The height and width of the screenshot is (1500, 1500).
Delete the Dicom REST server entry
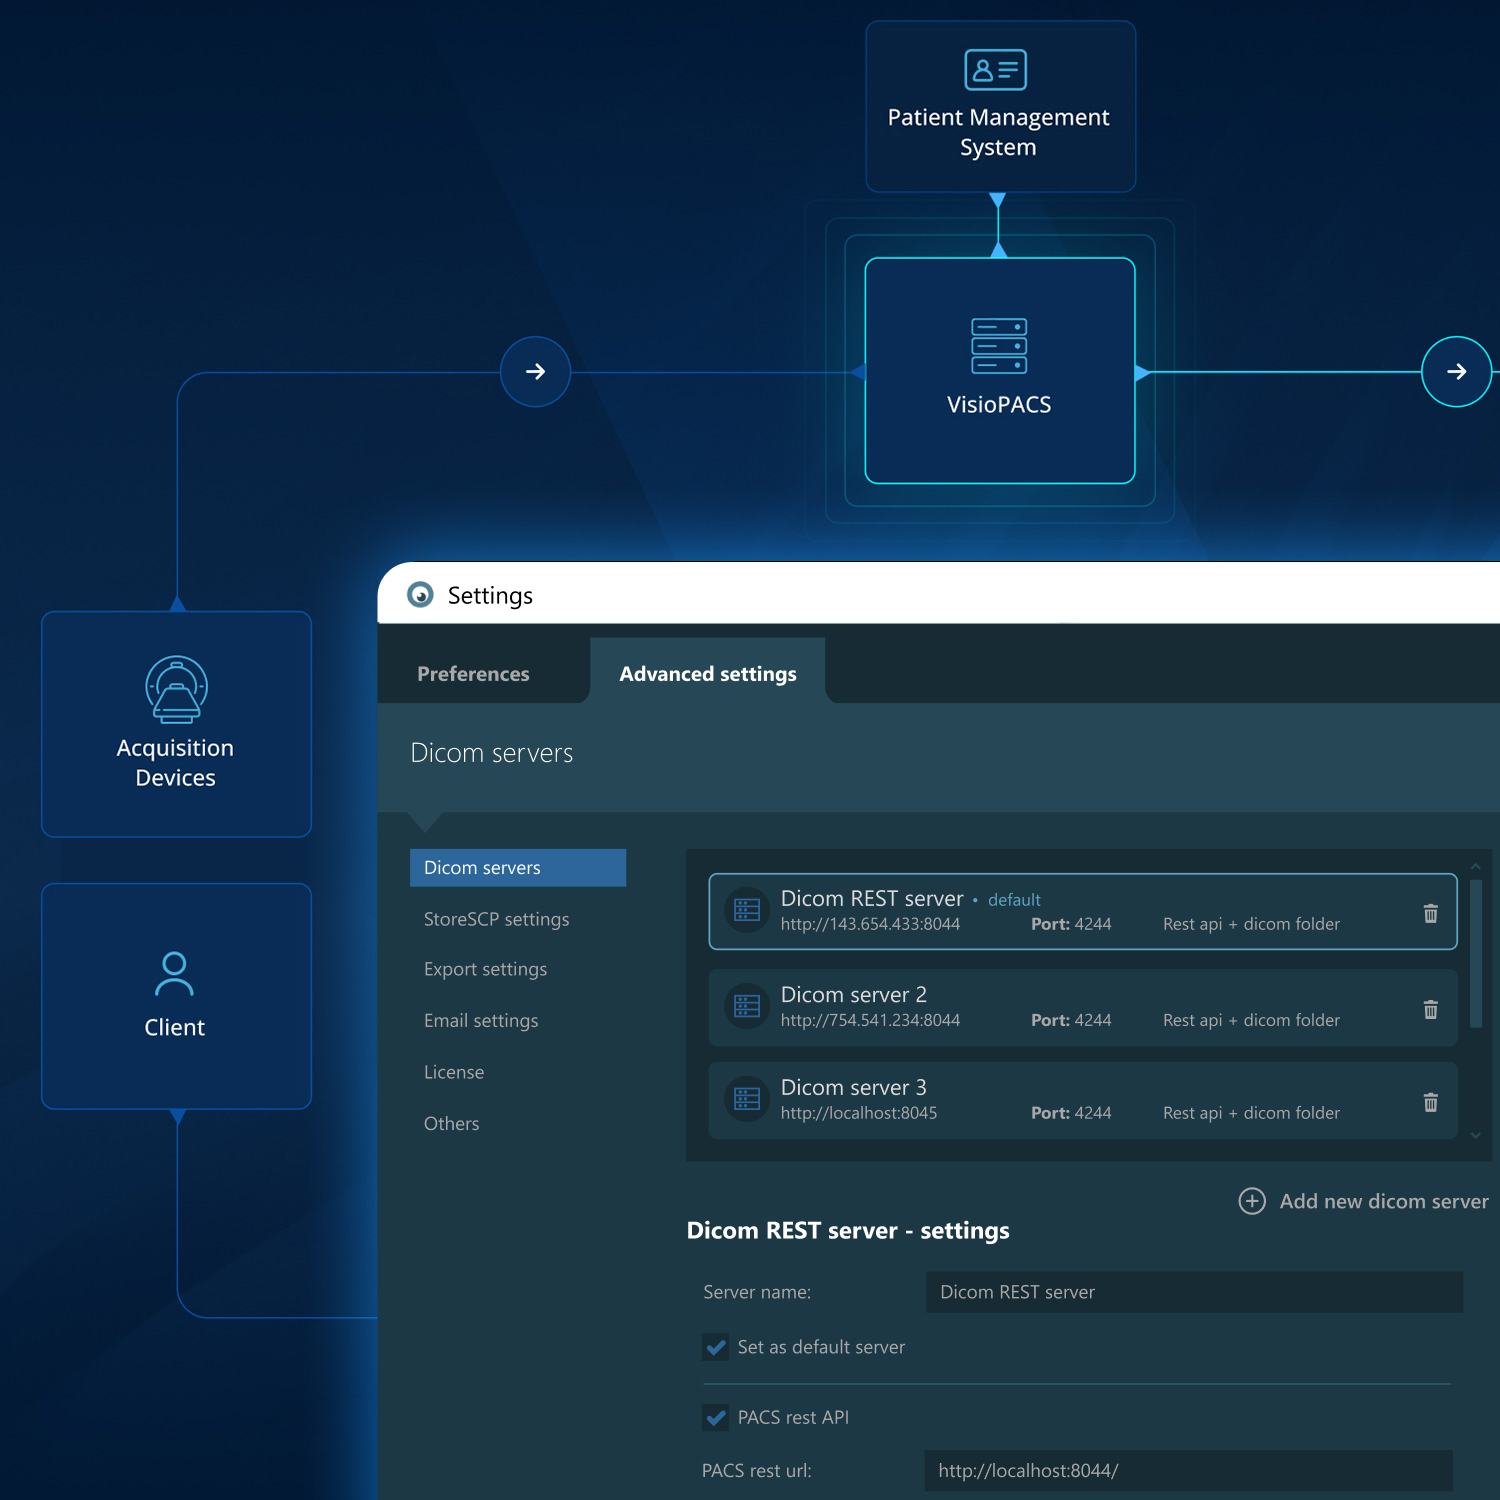coord(1430,913)
